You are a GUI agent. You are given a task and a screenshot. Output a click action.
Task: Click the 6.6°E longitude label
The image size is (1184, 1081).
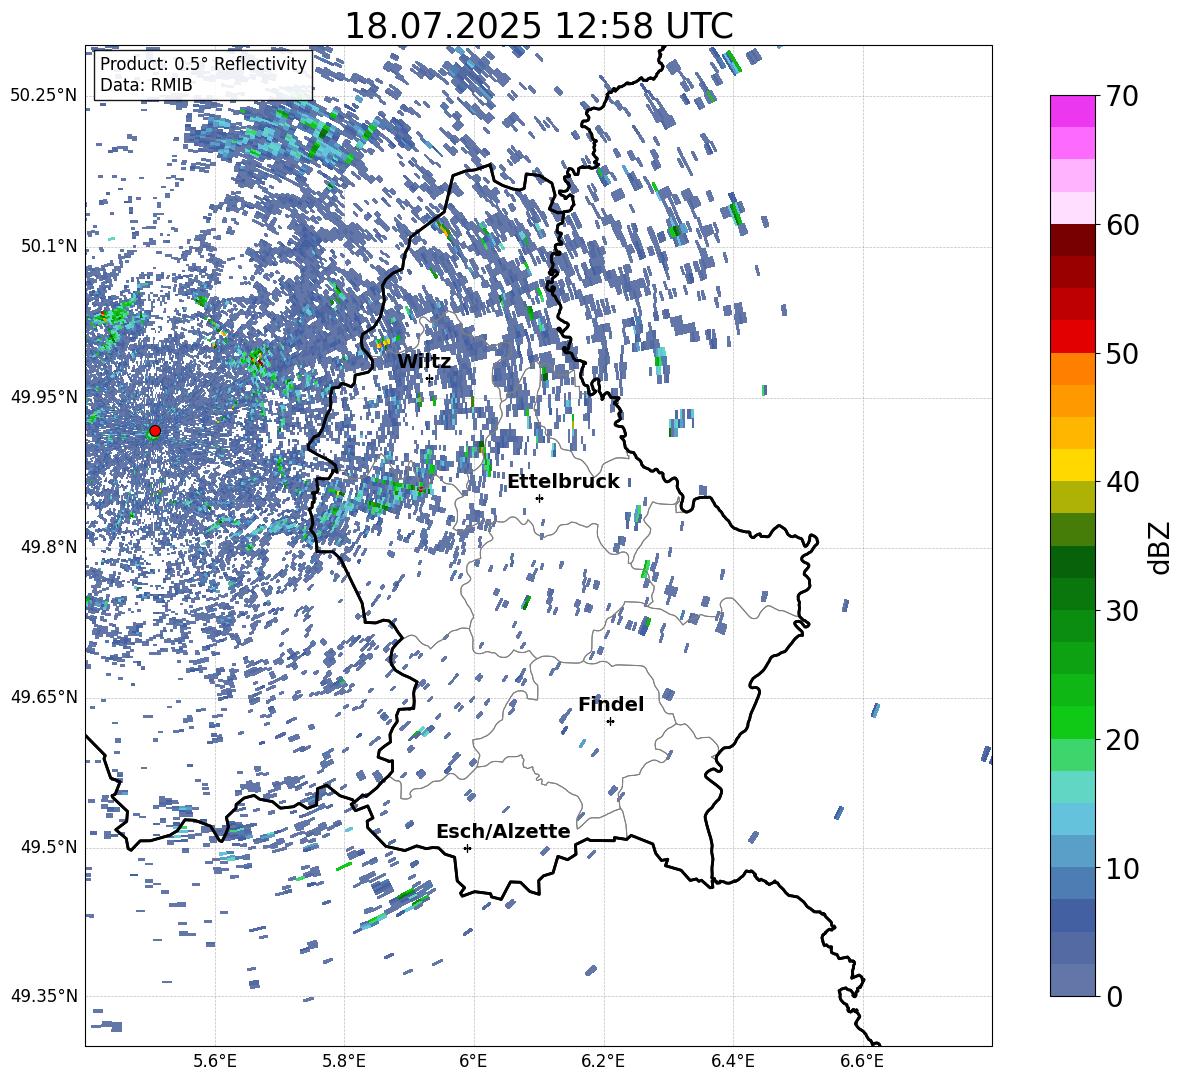click(x=862, y=1062)
